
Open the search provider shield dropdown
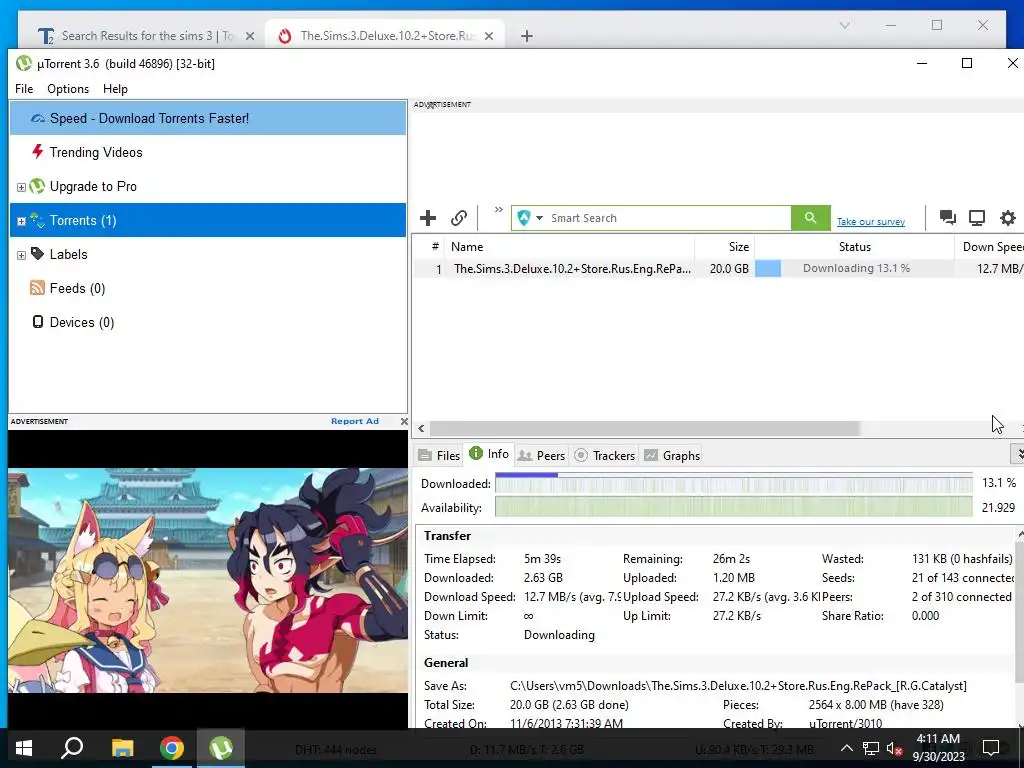pyautogui.click(x=530, y=218)
